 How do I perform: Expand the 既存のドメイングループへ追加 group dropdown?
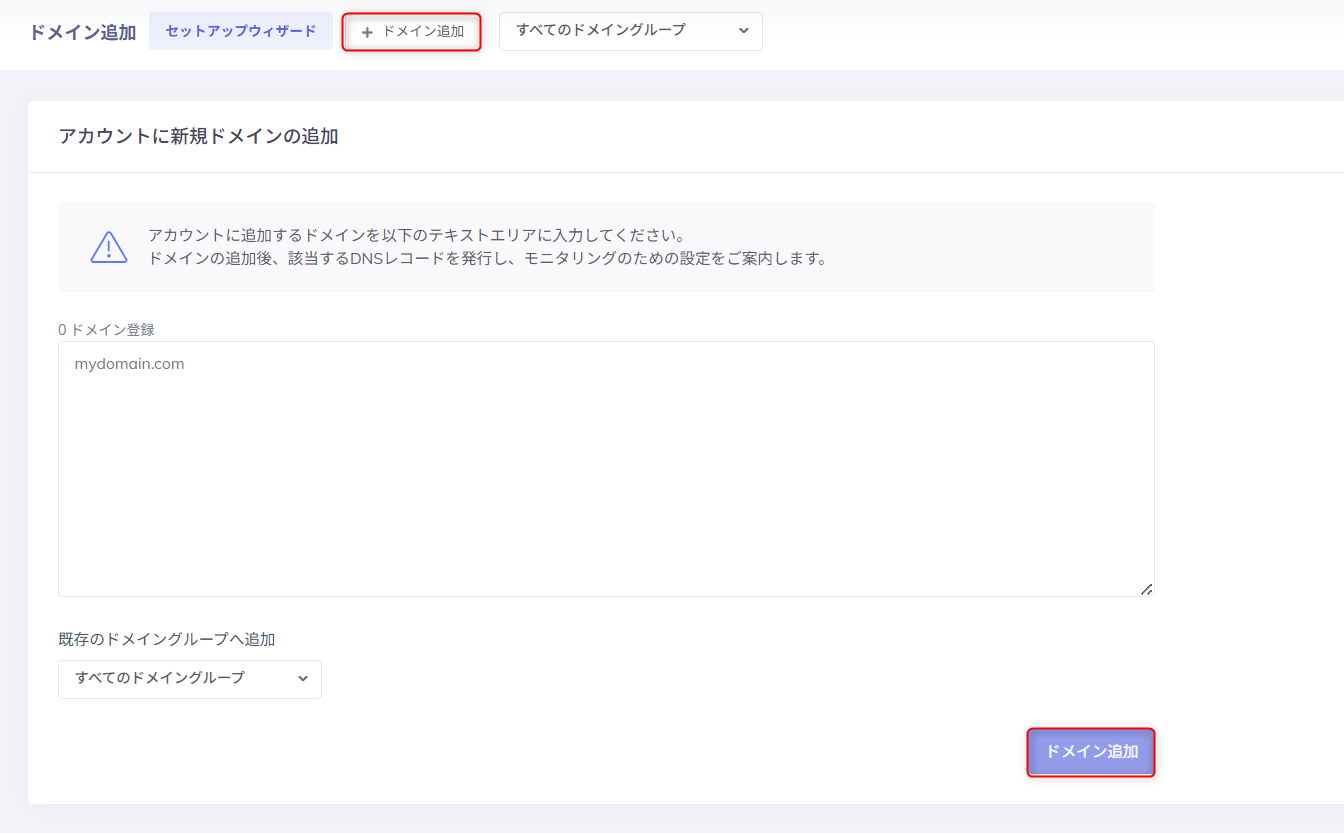pyautogui.click(x=190, y=679)
